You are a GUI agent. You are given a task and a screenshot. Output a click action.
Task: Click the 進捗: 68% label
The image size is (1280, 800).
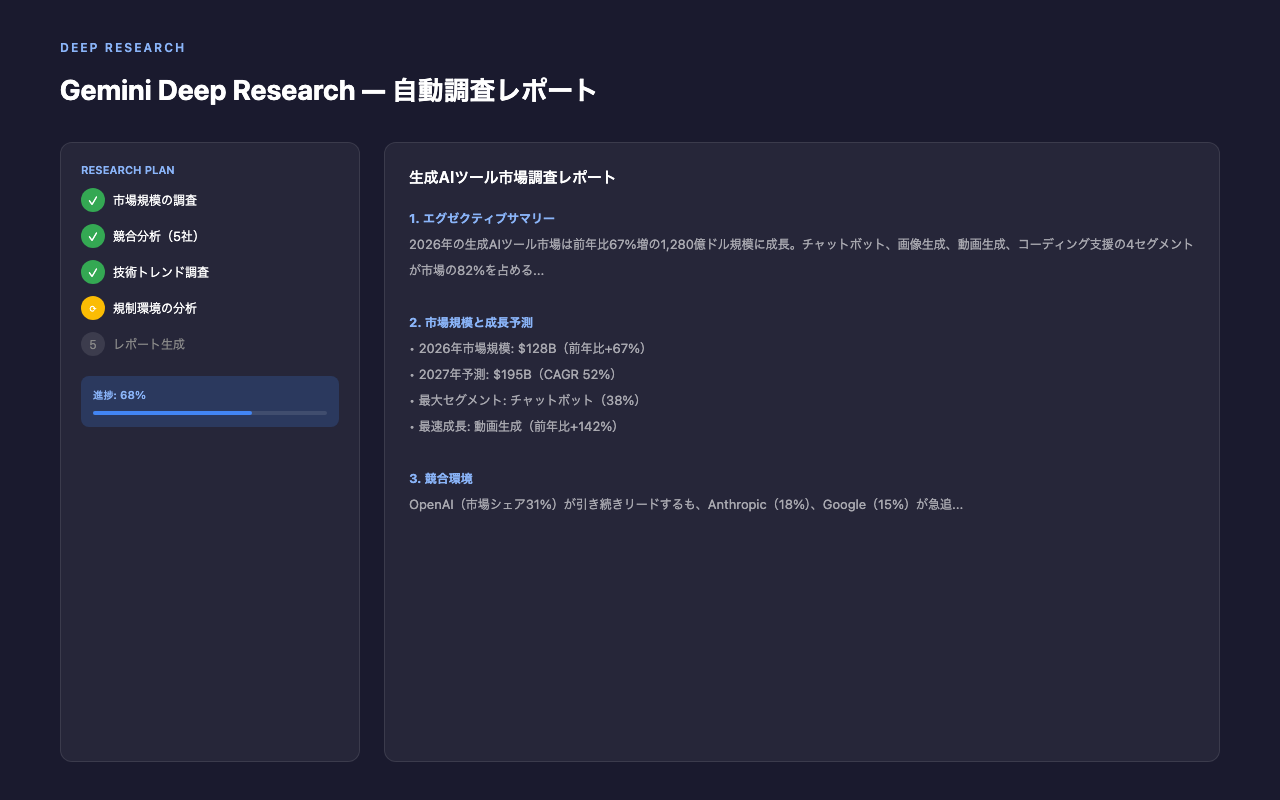[x=119, y=395]
